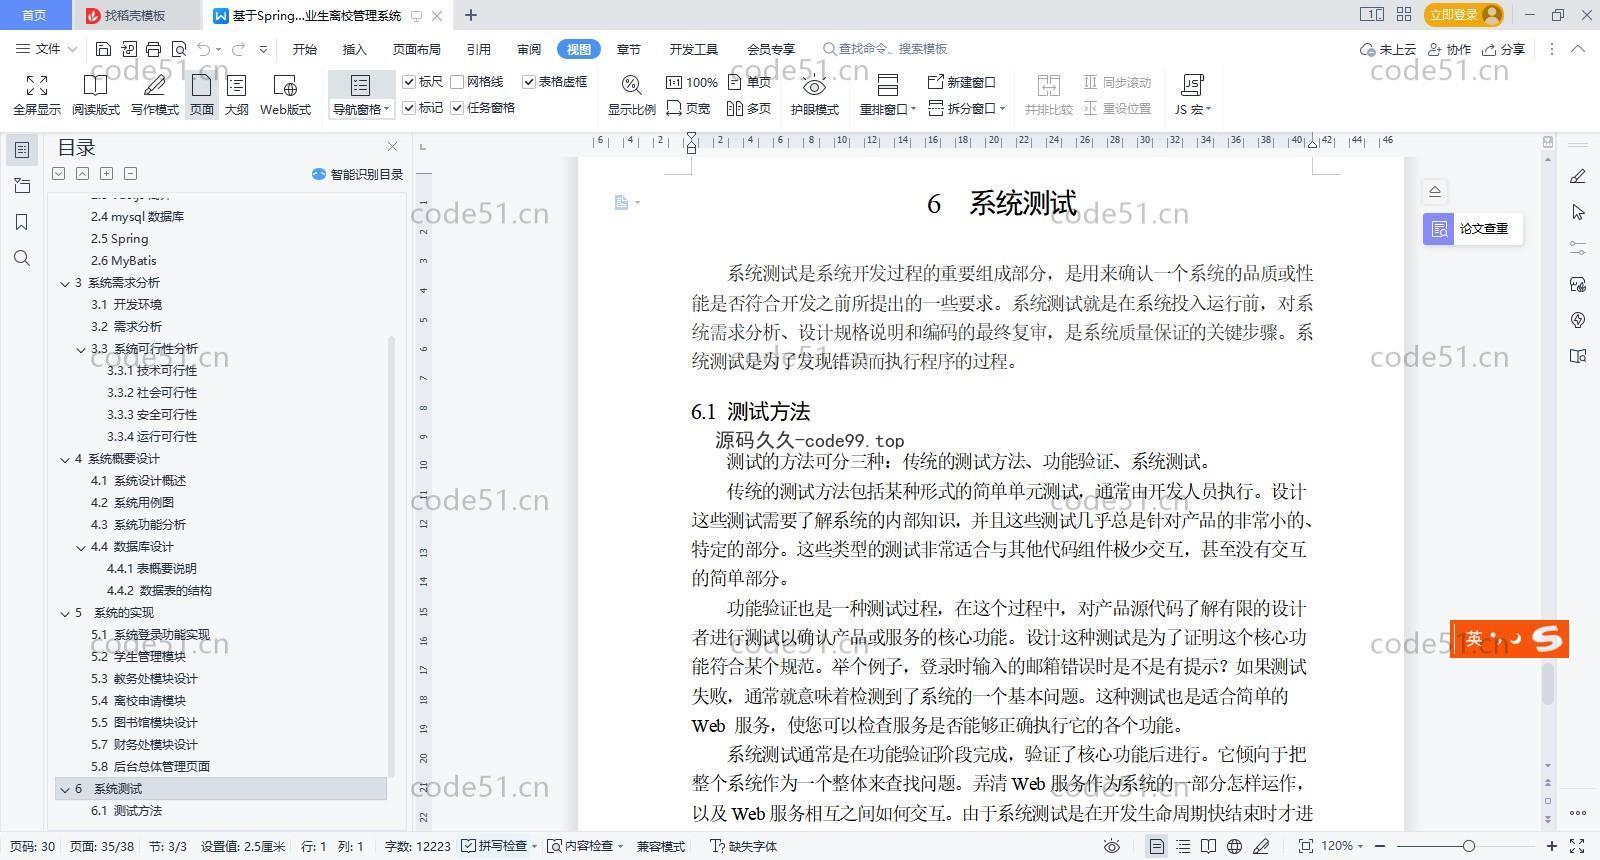
Task: Set zoom to 100% button
Action: coord(692,82)
